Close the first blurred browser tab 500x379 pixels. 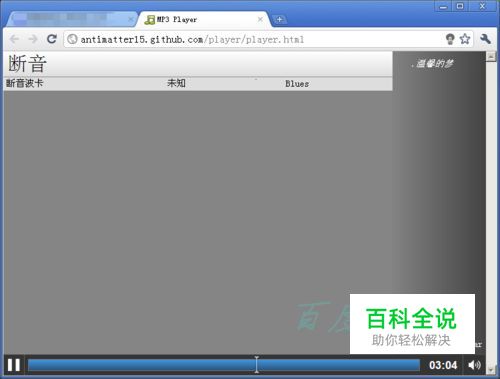tap(131, 19)
